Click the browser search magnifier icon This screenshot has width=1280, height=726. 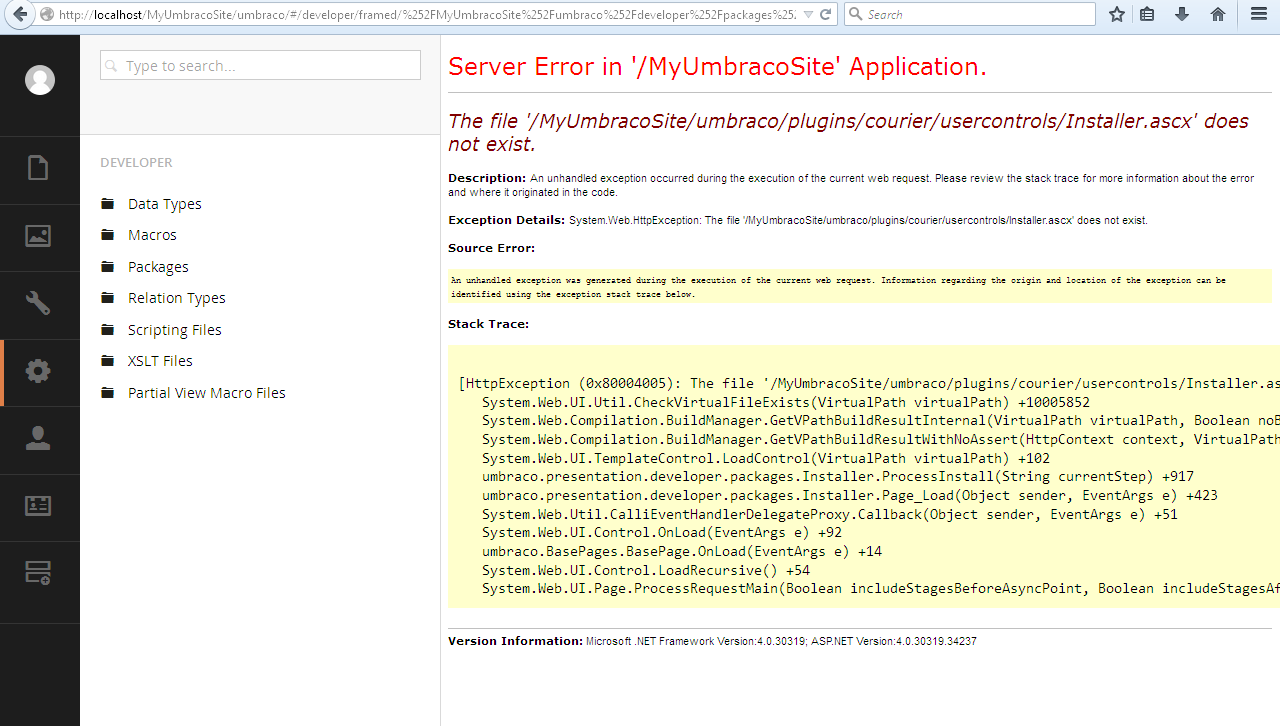(856, 15)
